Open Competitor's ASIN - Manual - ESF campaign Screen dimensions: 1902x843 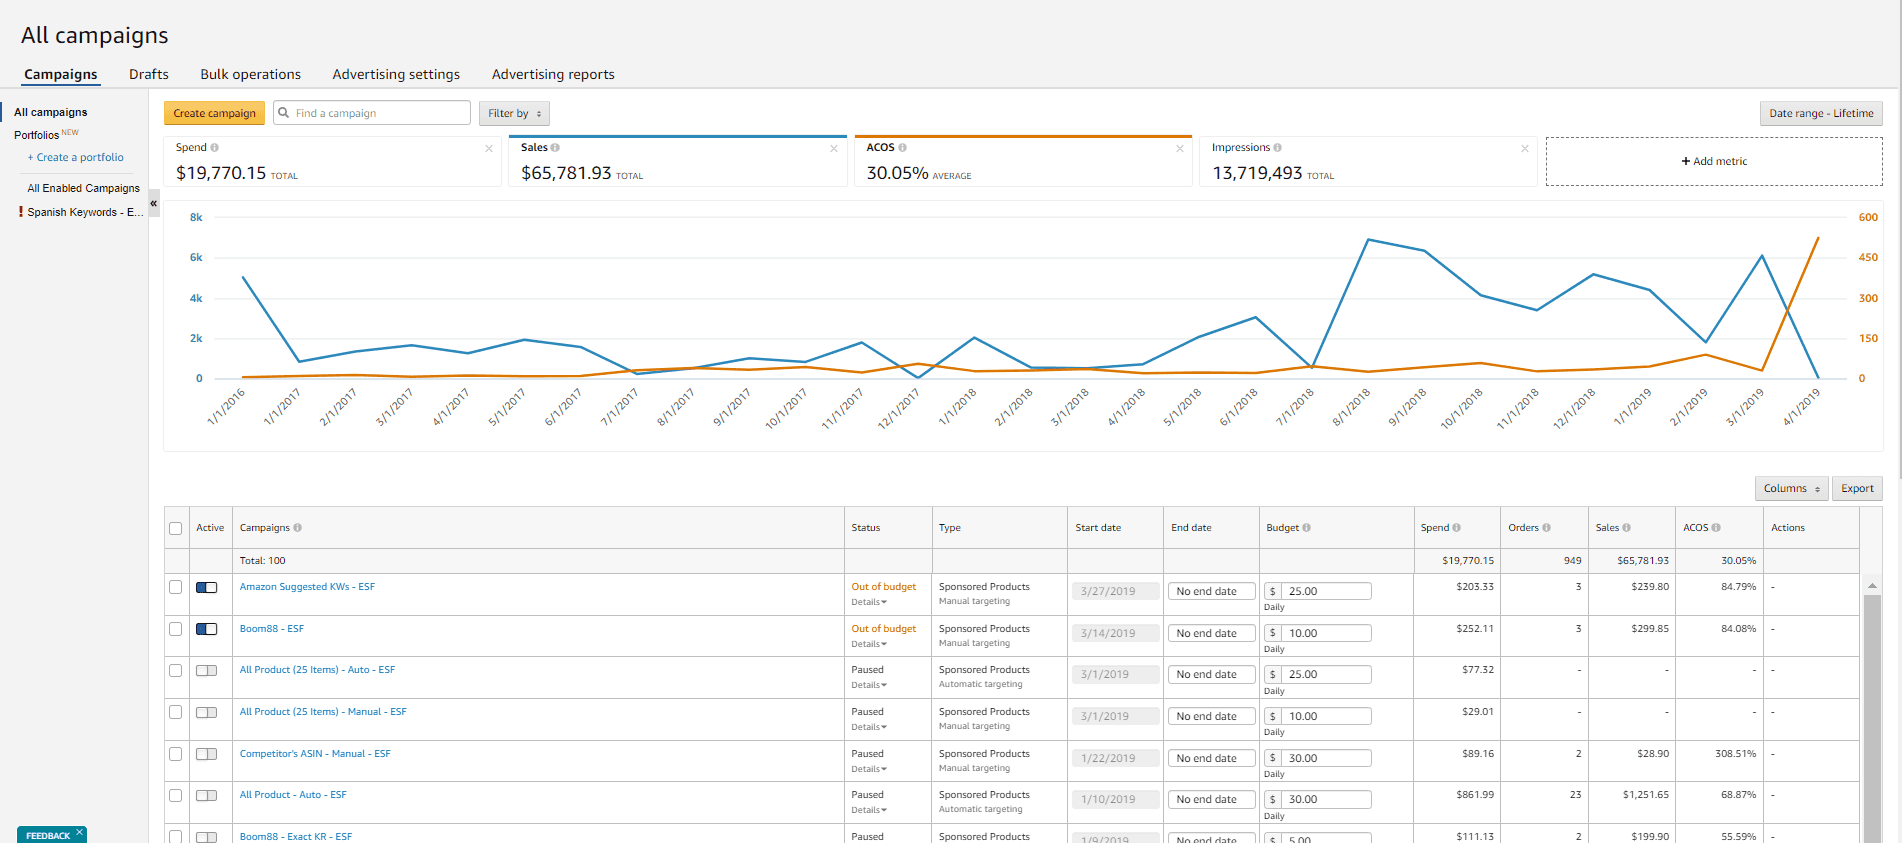pyautogui.click(x=315, y=754)
